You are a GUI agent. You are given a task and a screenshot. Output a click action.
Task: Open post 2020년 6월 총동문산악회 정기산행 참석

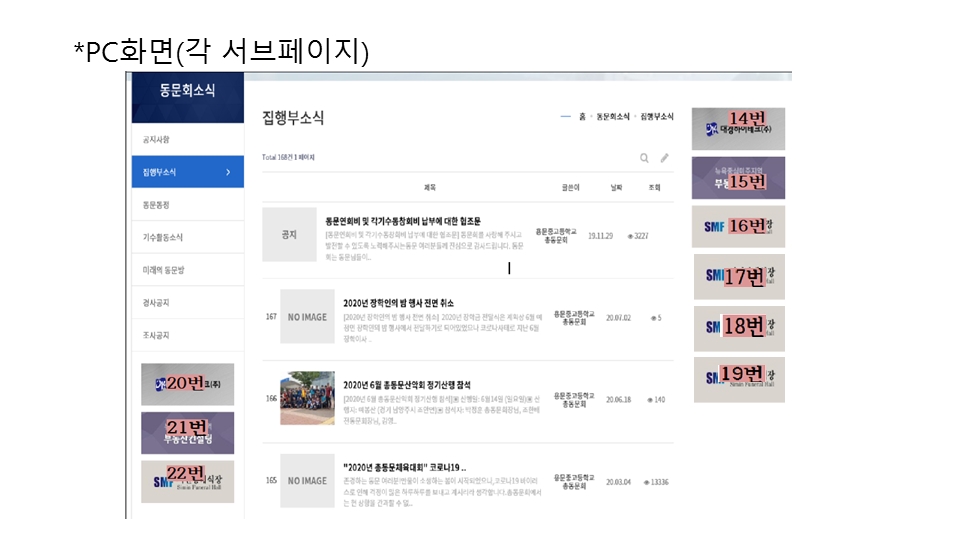tap(407, 385)
